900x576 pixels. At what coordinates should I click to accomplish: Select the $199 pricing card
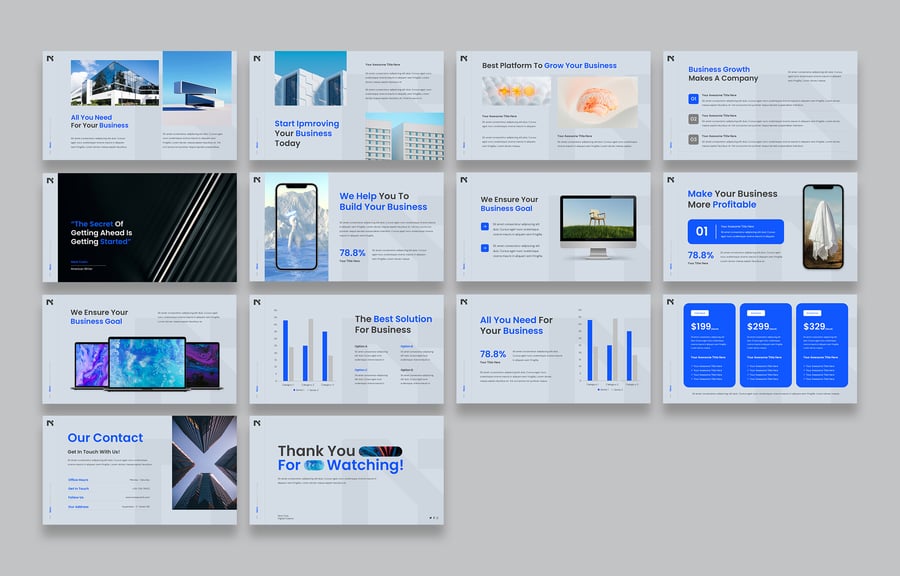(709, 345)
